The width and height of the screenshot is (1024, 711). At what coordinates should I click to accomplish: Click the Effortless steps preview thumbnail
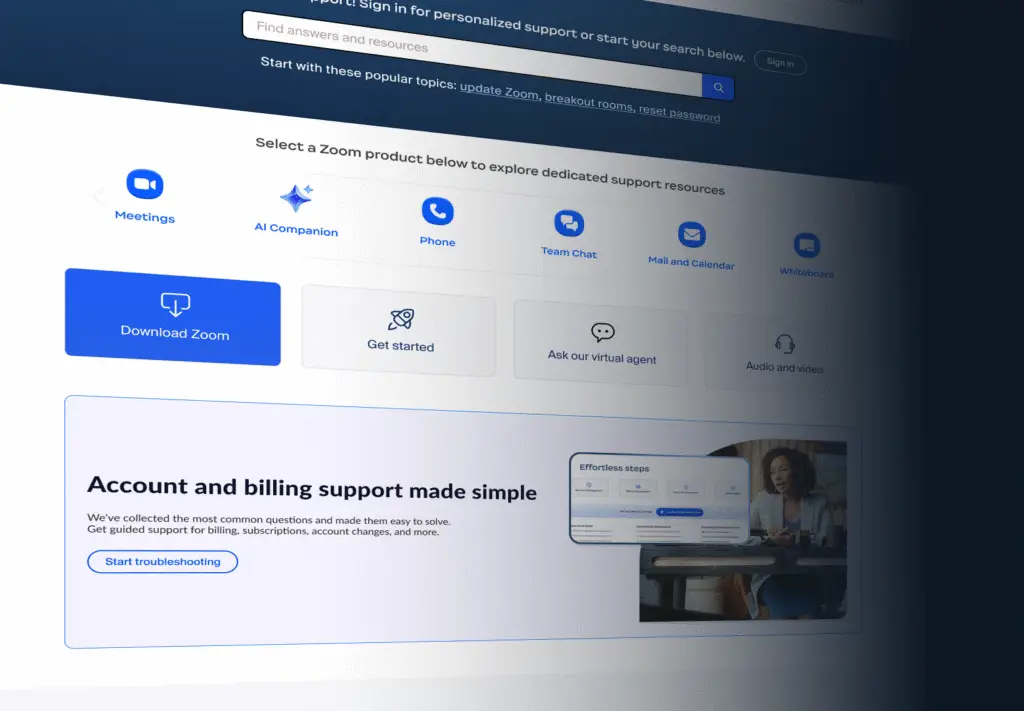pyautogui.click(x=660, y=498)
